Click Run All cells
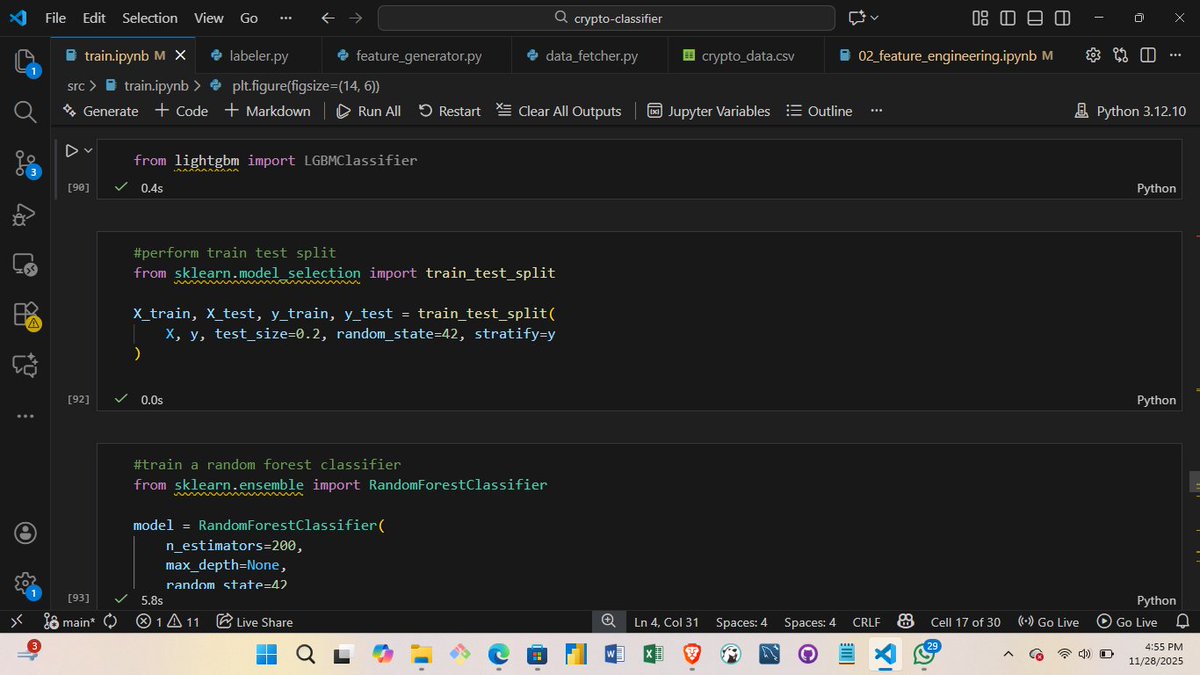The width and height of the screenshot is (1200, 675). click(x=369, y=111)
